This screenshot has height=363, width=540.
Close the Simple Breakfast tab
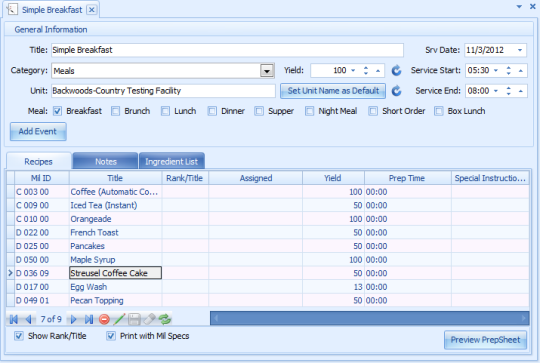click(92, 10)
